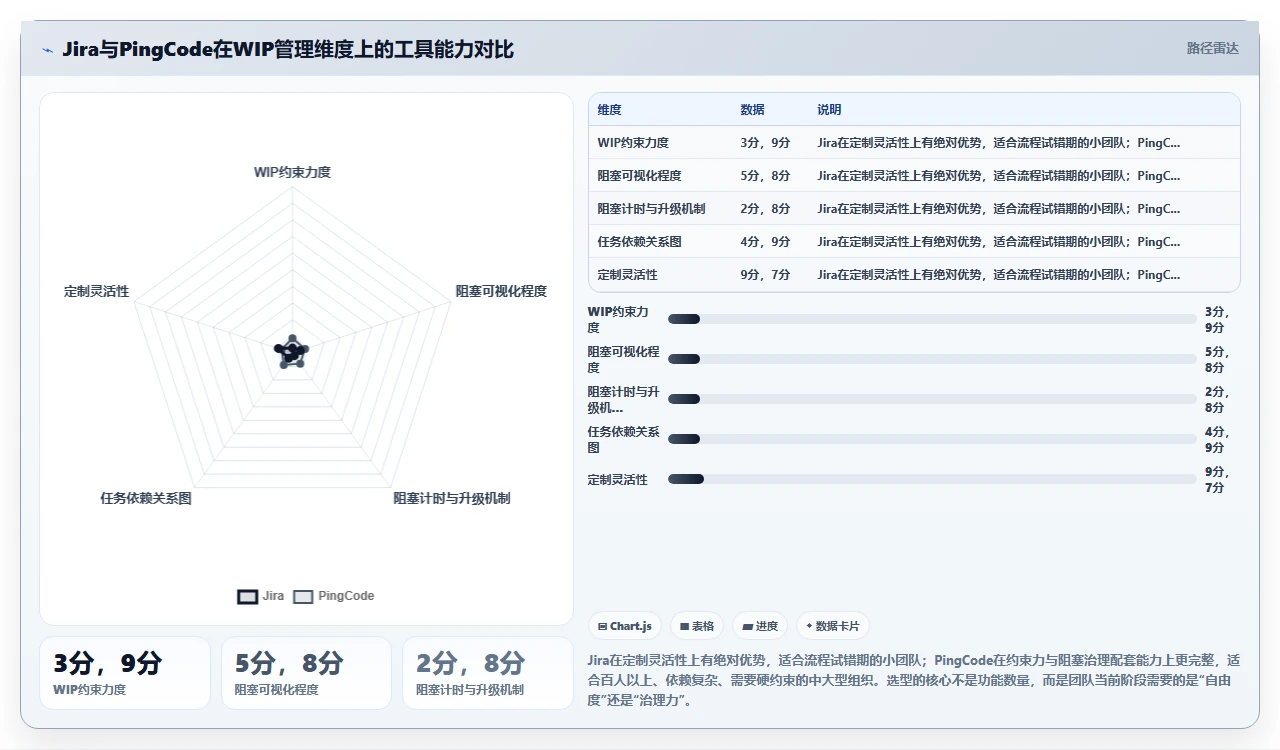The width and height of the screenshot is (1280, 750).
Task: Click the "任务依赖关系图" axis label on the radar chart
Action: (146, 498)
